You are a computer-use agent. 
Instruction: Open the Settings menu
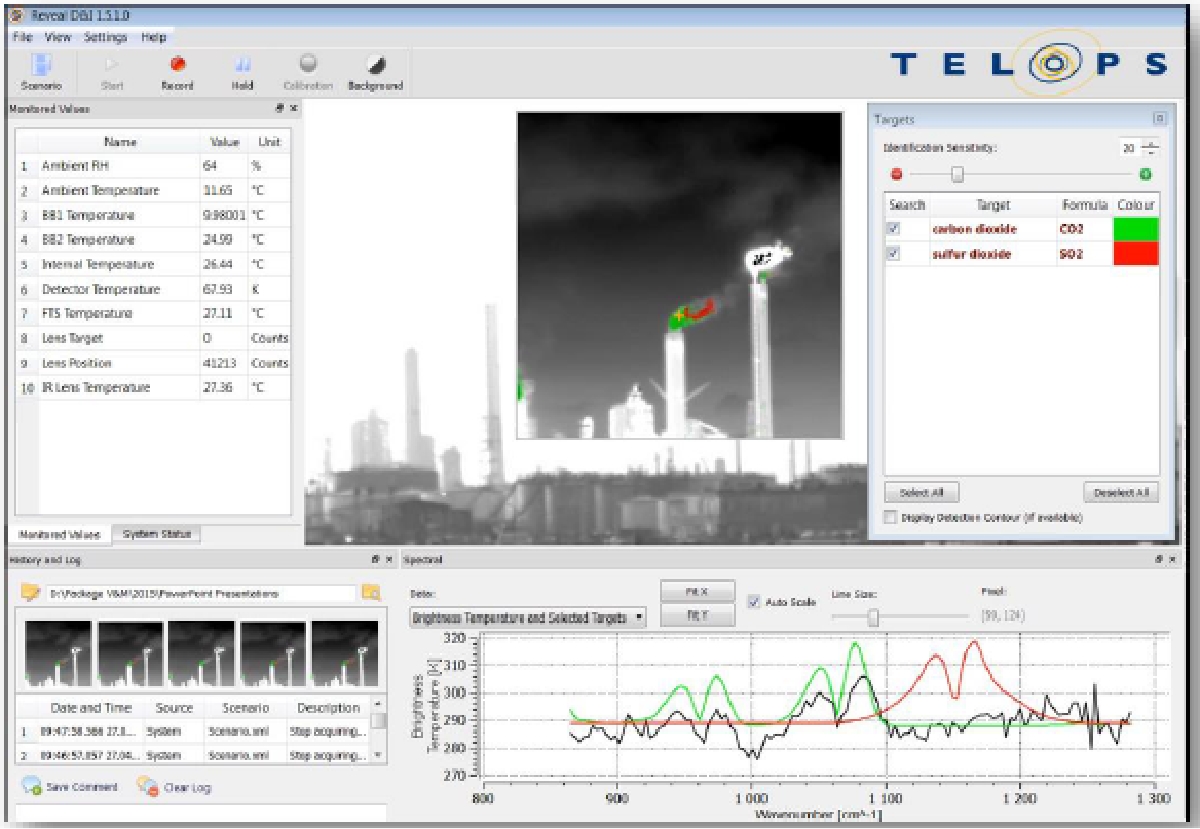coord(105,37)
